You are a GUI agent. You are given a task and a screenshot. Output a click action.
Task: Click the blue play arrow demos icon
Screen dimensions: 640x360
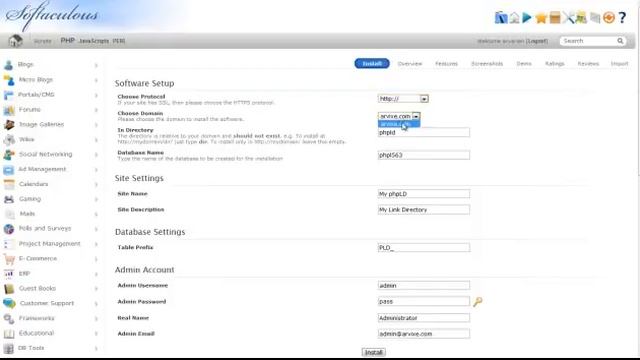[x=527, y=18]
